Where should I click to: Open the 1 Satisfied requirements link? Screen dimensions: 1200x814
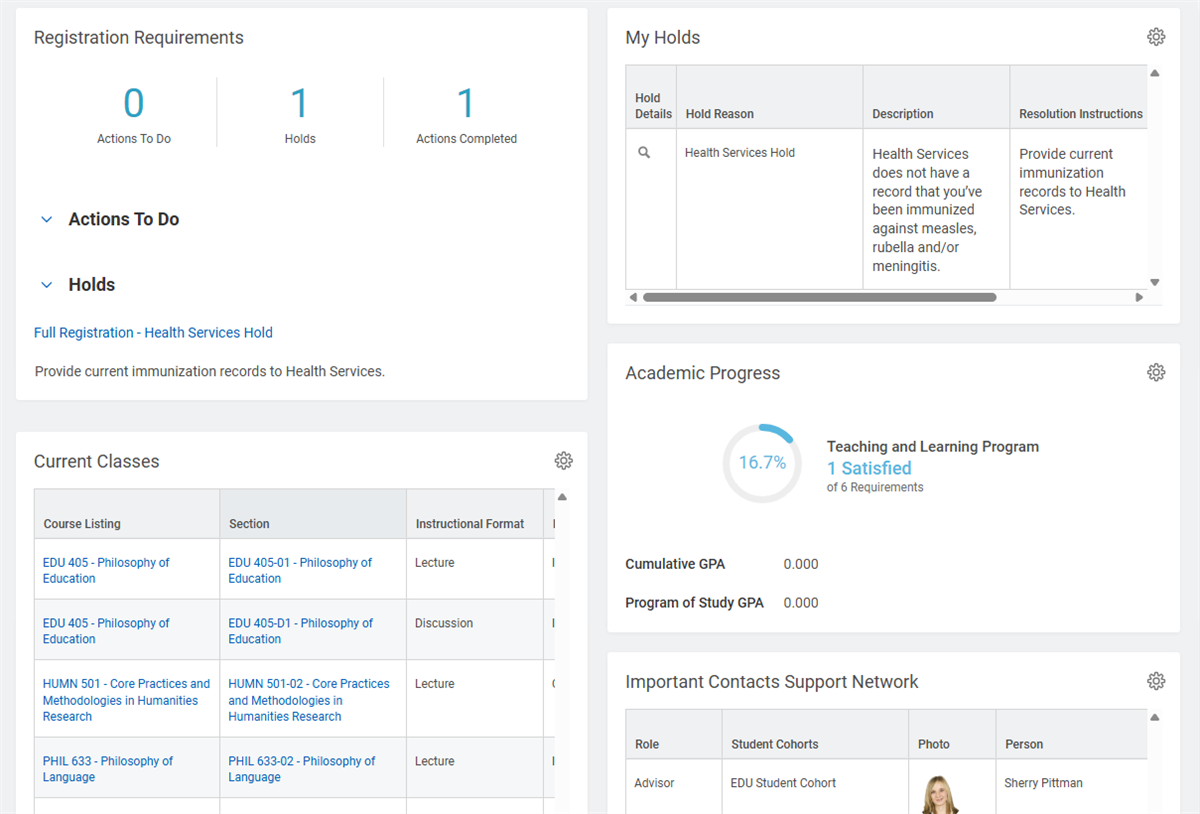click(869, 468)
